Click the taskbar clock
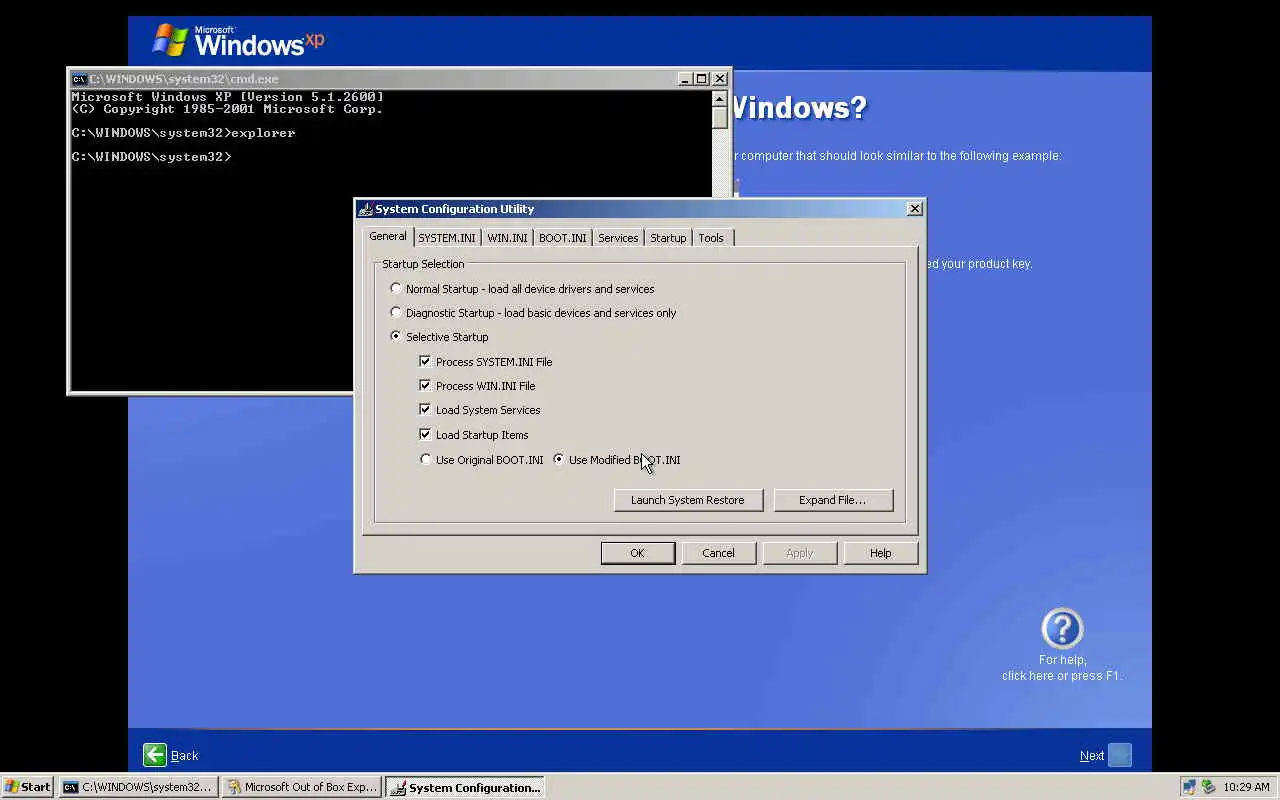Image resolution: width=1280 pixels, height=800 pixels. tap(1246, 787)
